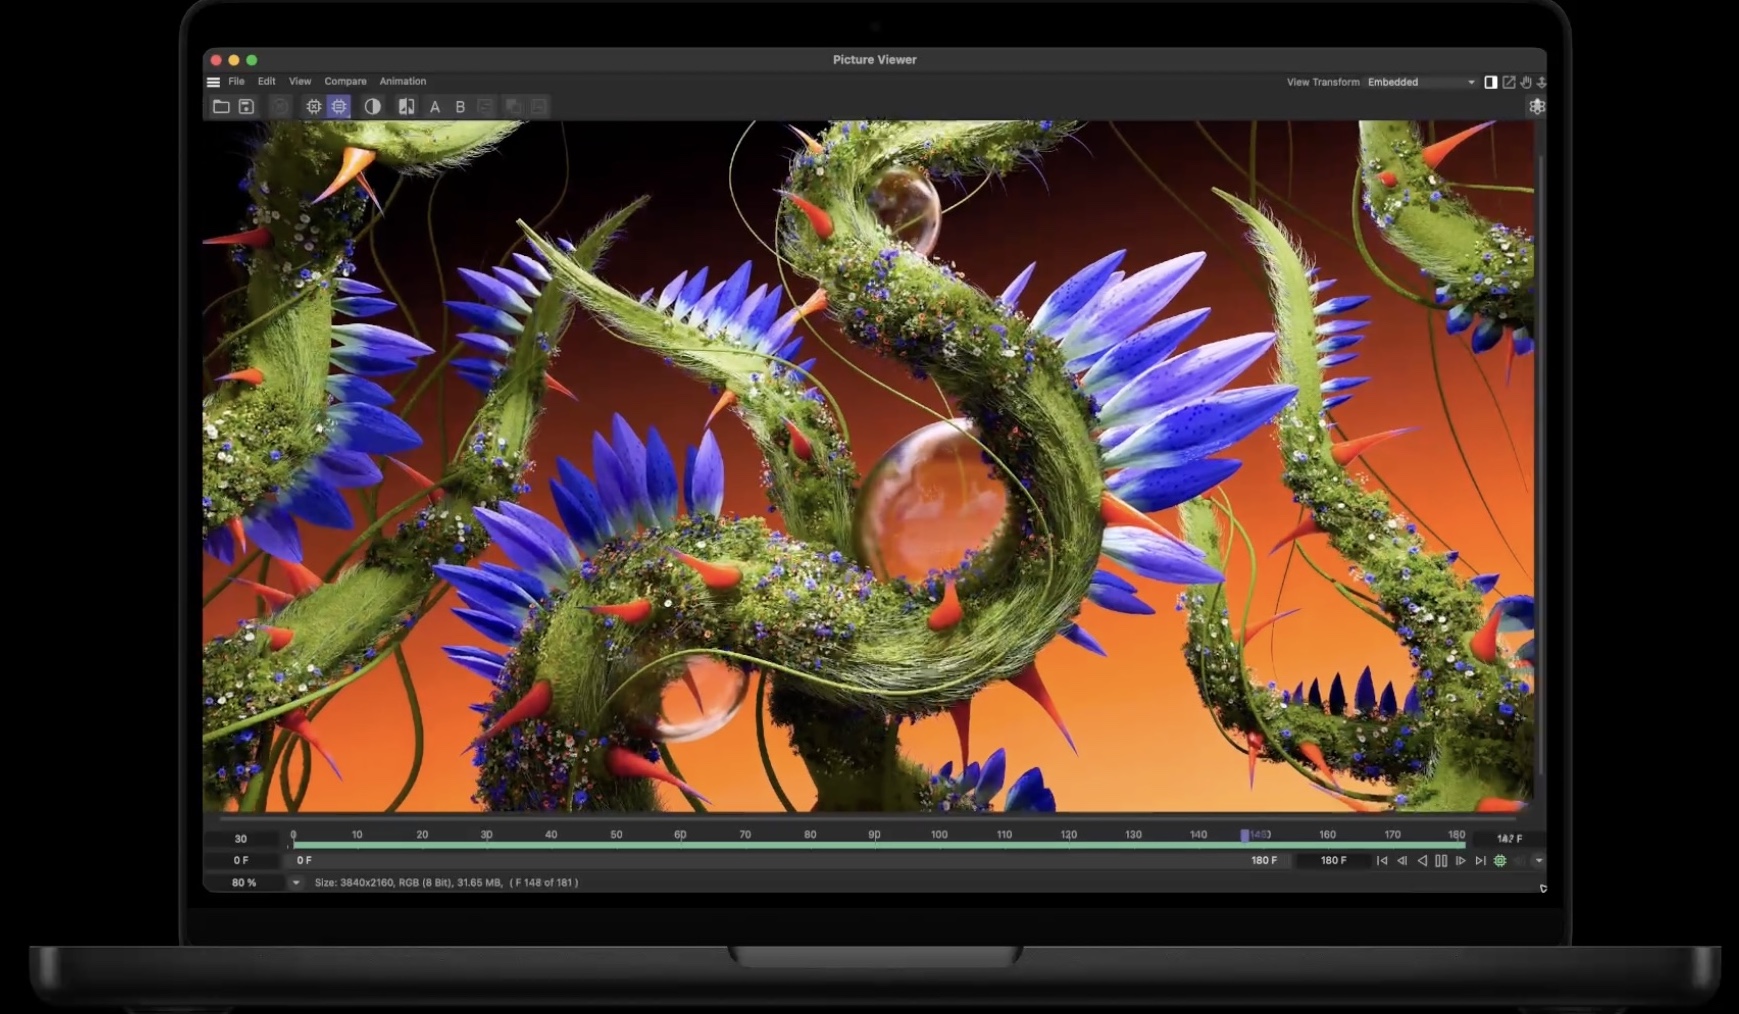Click the highlighted render queue chip icon
Image resolution: width=1739 pixels, height=1014 pixels.
point(340,106)
